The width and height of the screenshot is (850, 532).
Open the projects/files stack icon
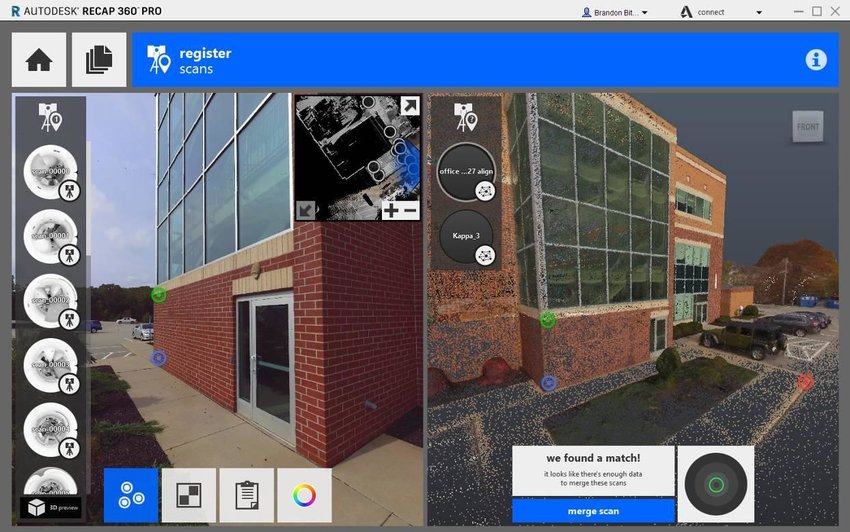tap(99, 60)
